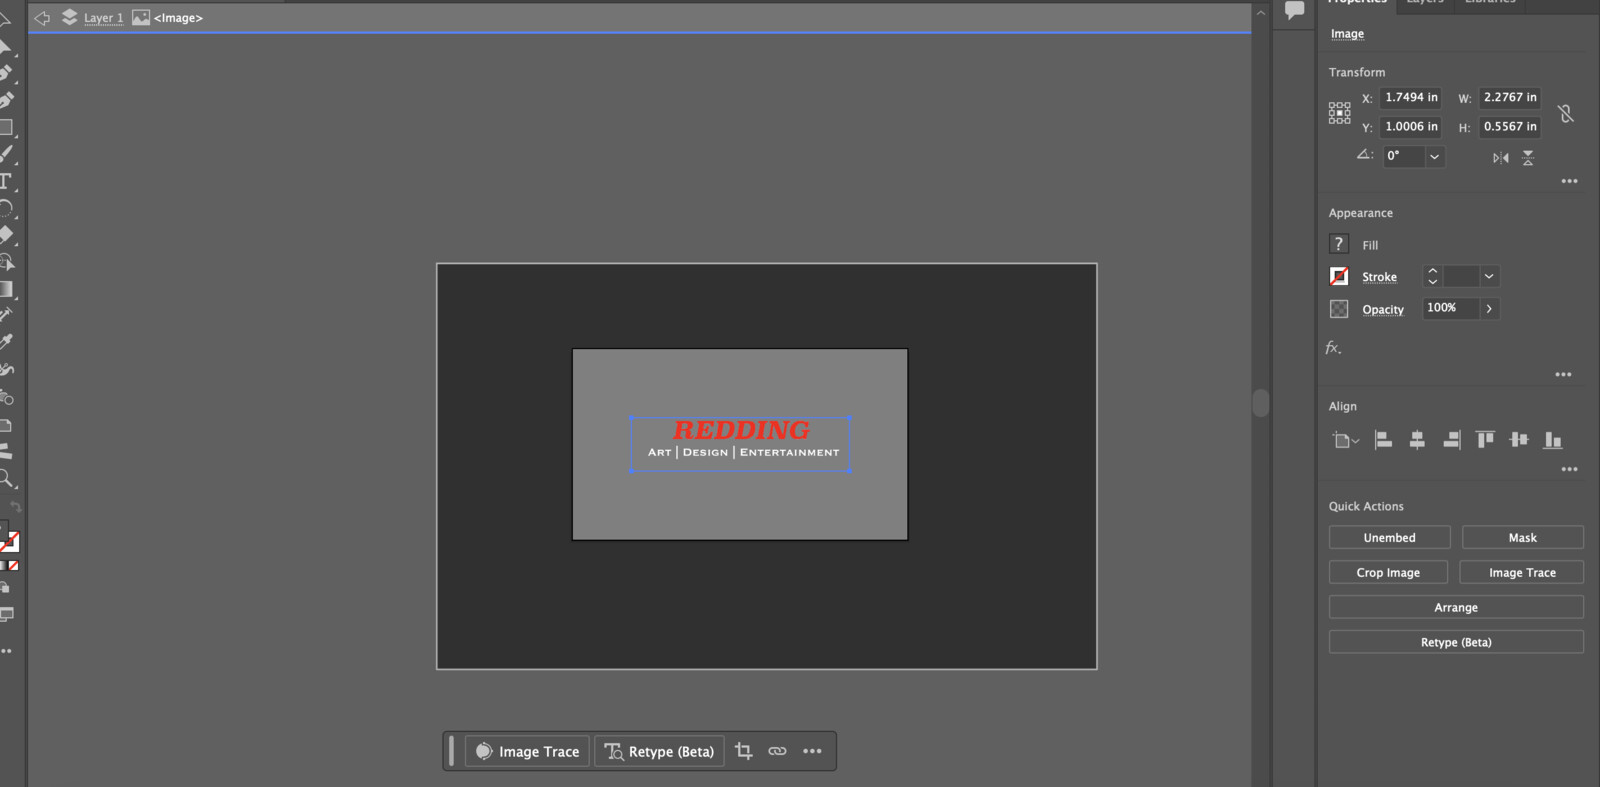1600x787 pixels.
Task: Select the Eyedropper tool
Action: point(5,341)
